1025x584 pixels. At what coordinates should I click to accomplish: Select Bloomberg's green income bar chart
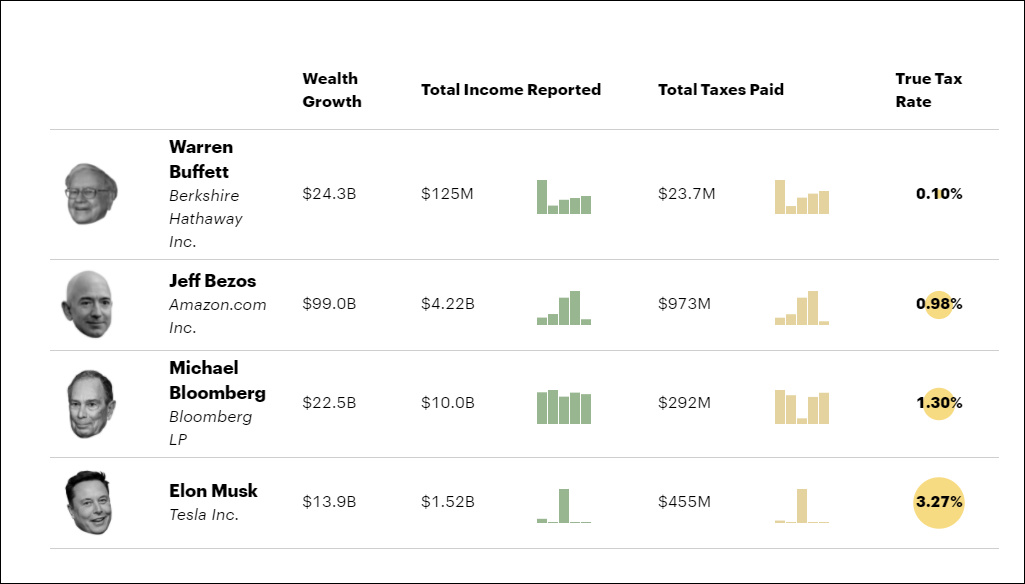(564, 407)
